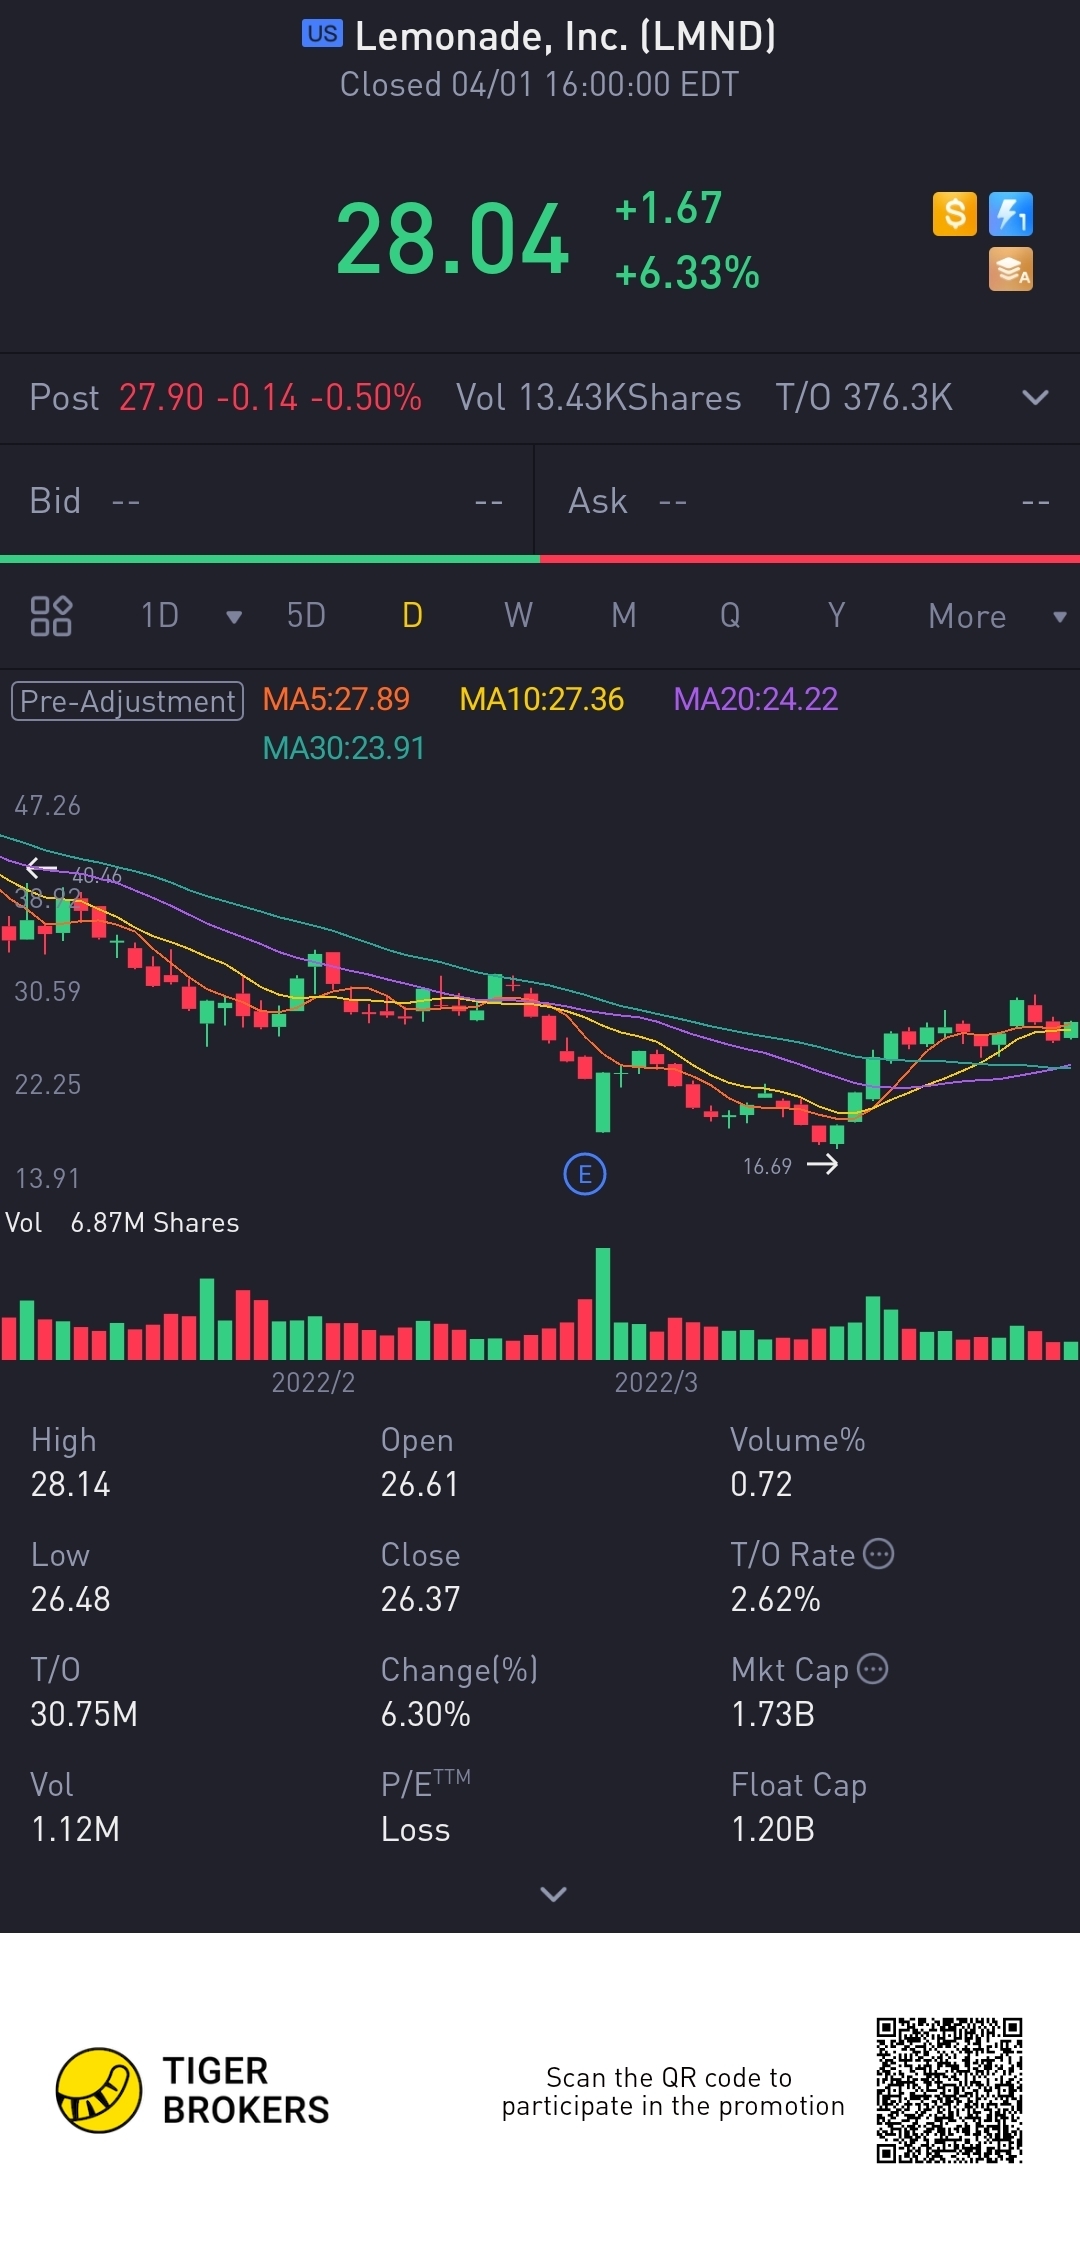Tap the High 28.14 value

coord(70,1484)
